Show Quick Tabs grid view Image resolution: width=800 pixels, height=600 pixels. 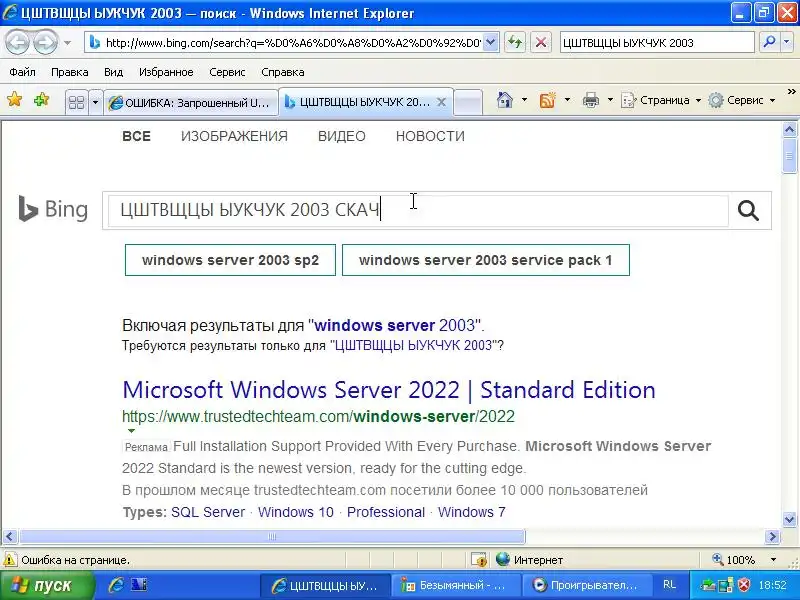[x=77, y=103]
